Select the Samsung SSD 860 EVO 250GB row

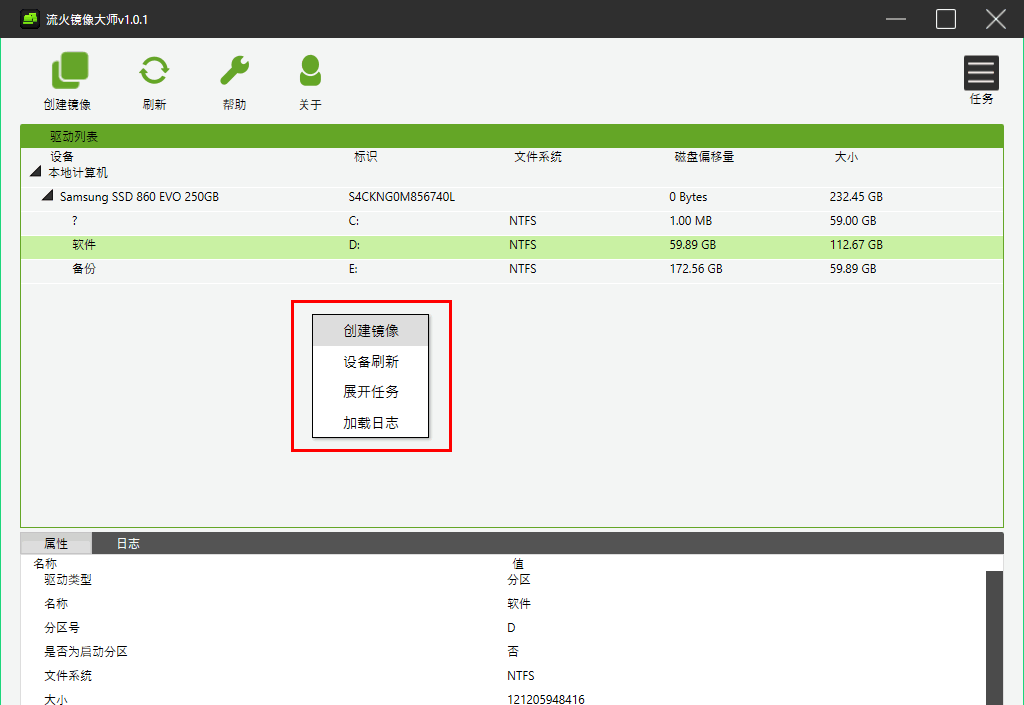click(x=512, y=196)
